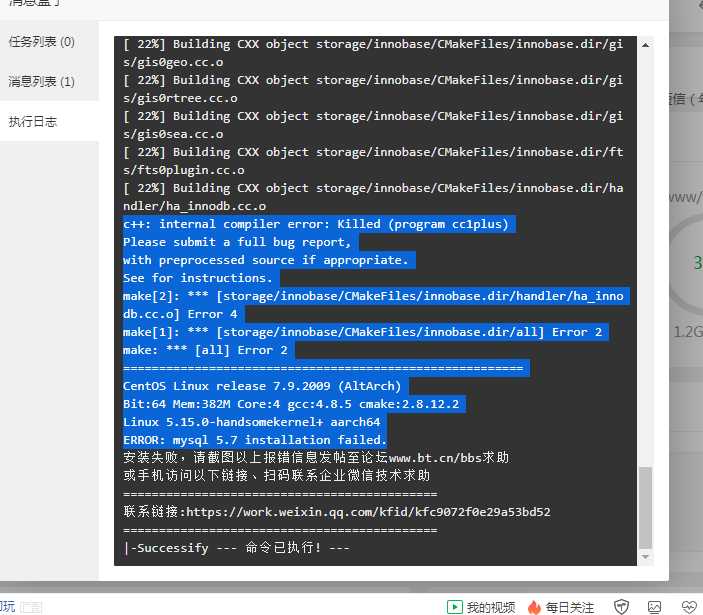Click the log scrollbar up arrow
Viewport: 703px width, 615px height.
[645, 45]
